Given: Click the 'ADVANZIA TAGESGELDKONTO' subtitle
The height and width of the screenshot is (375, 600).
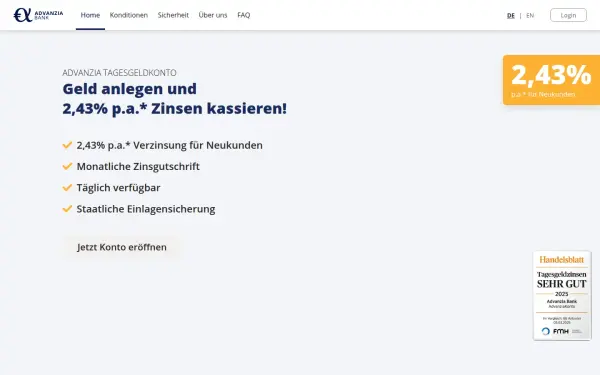Looking at the screenshot, I should [119, 73].
